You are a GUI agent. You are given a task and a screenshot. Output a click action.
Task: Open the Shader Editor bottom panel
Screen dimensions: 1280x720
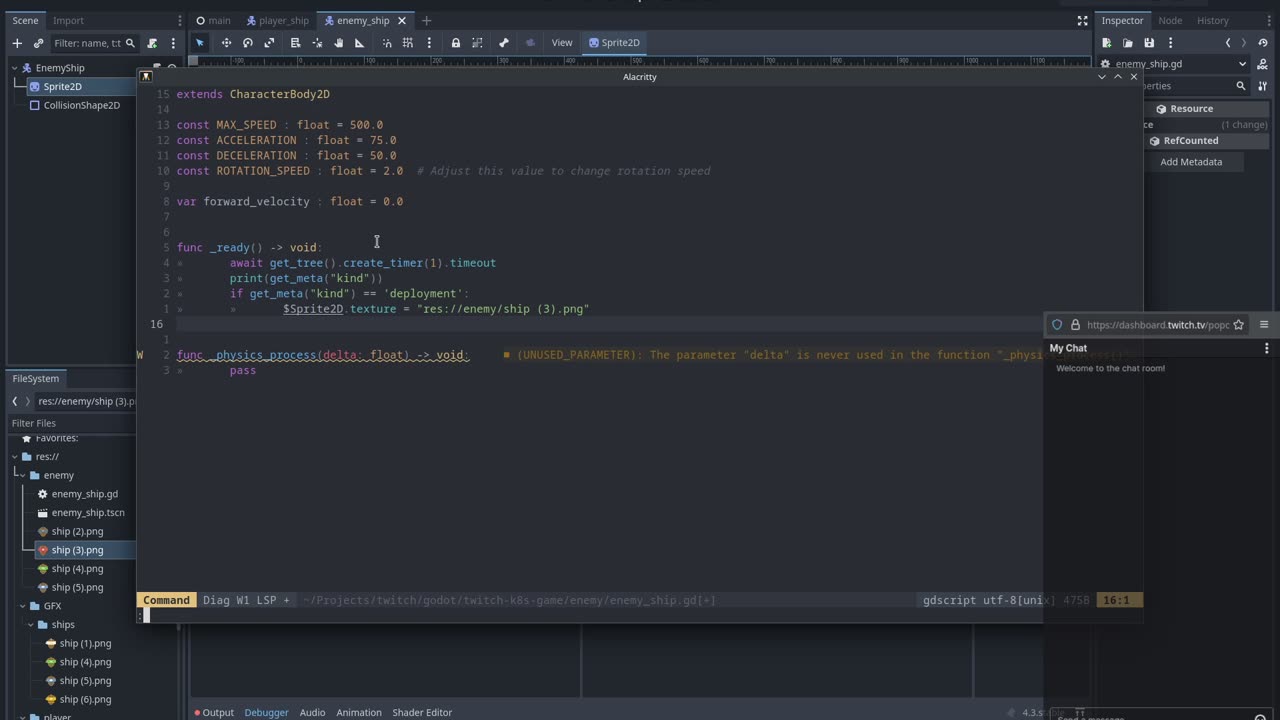(422, 712)
